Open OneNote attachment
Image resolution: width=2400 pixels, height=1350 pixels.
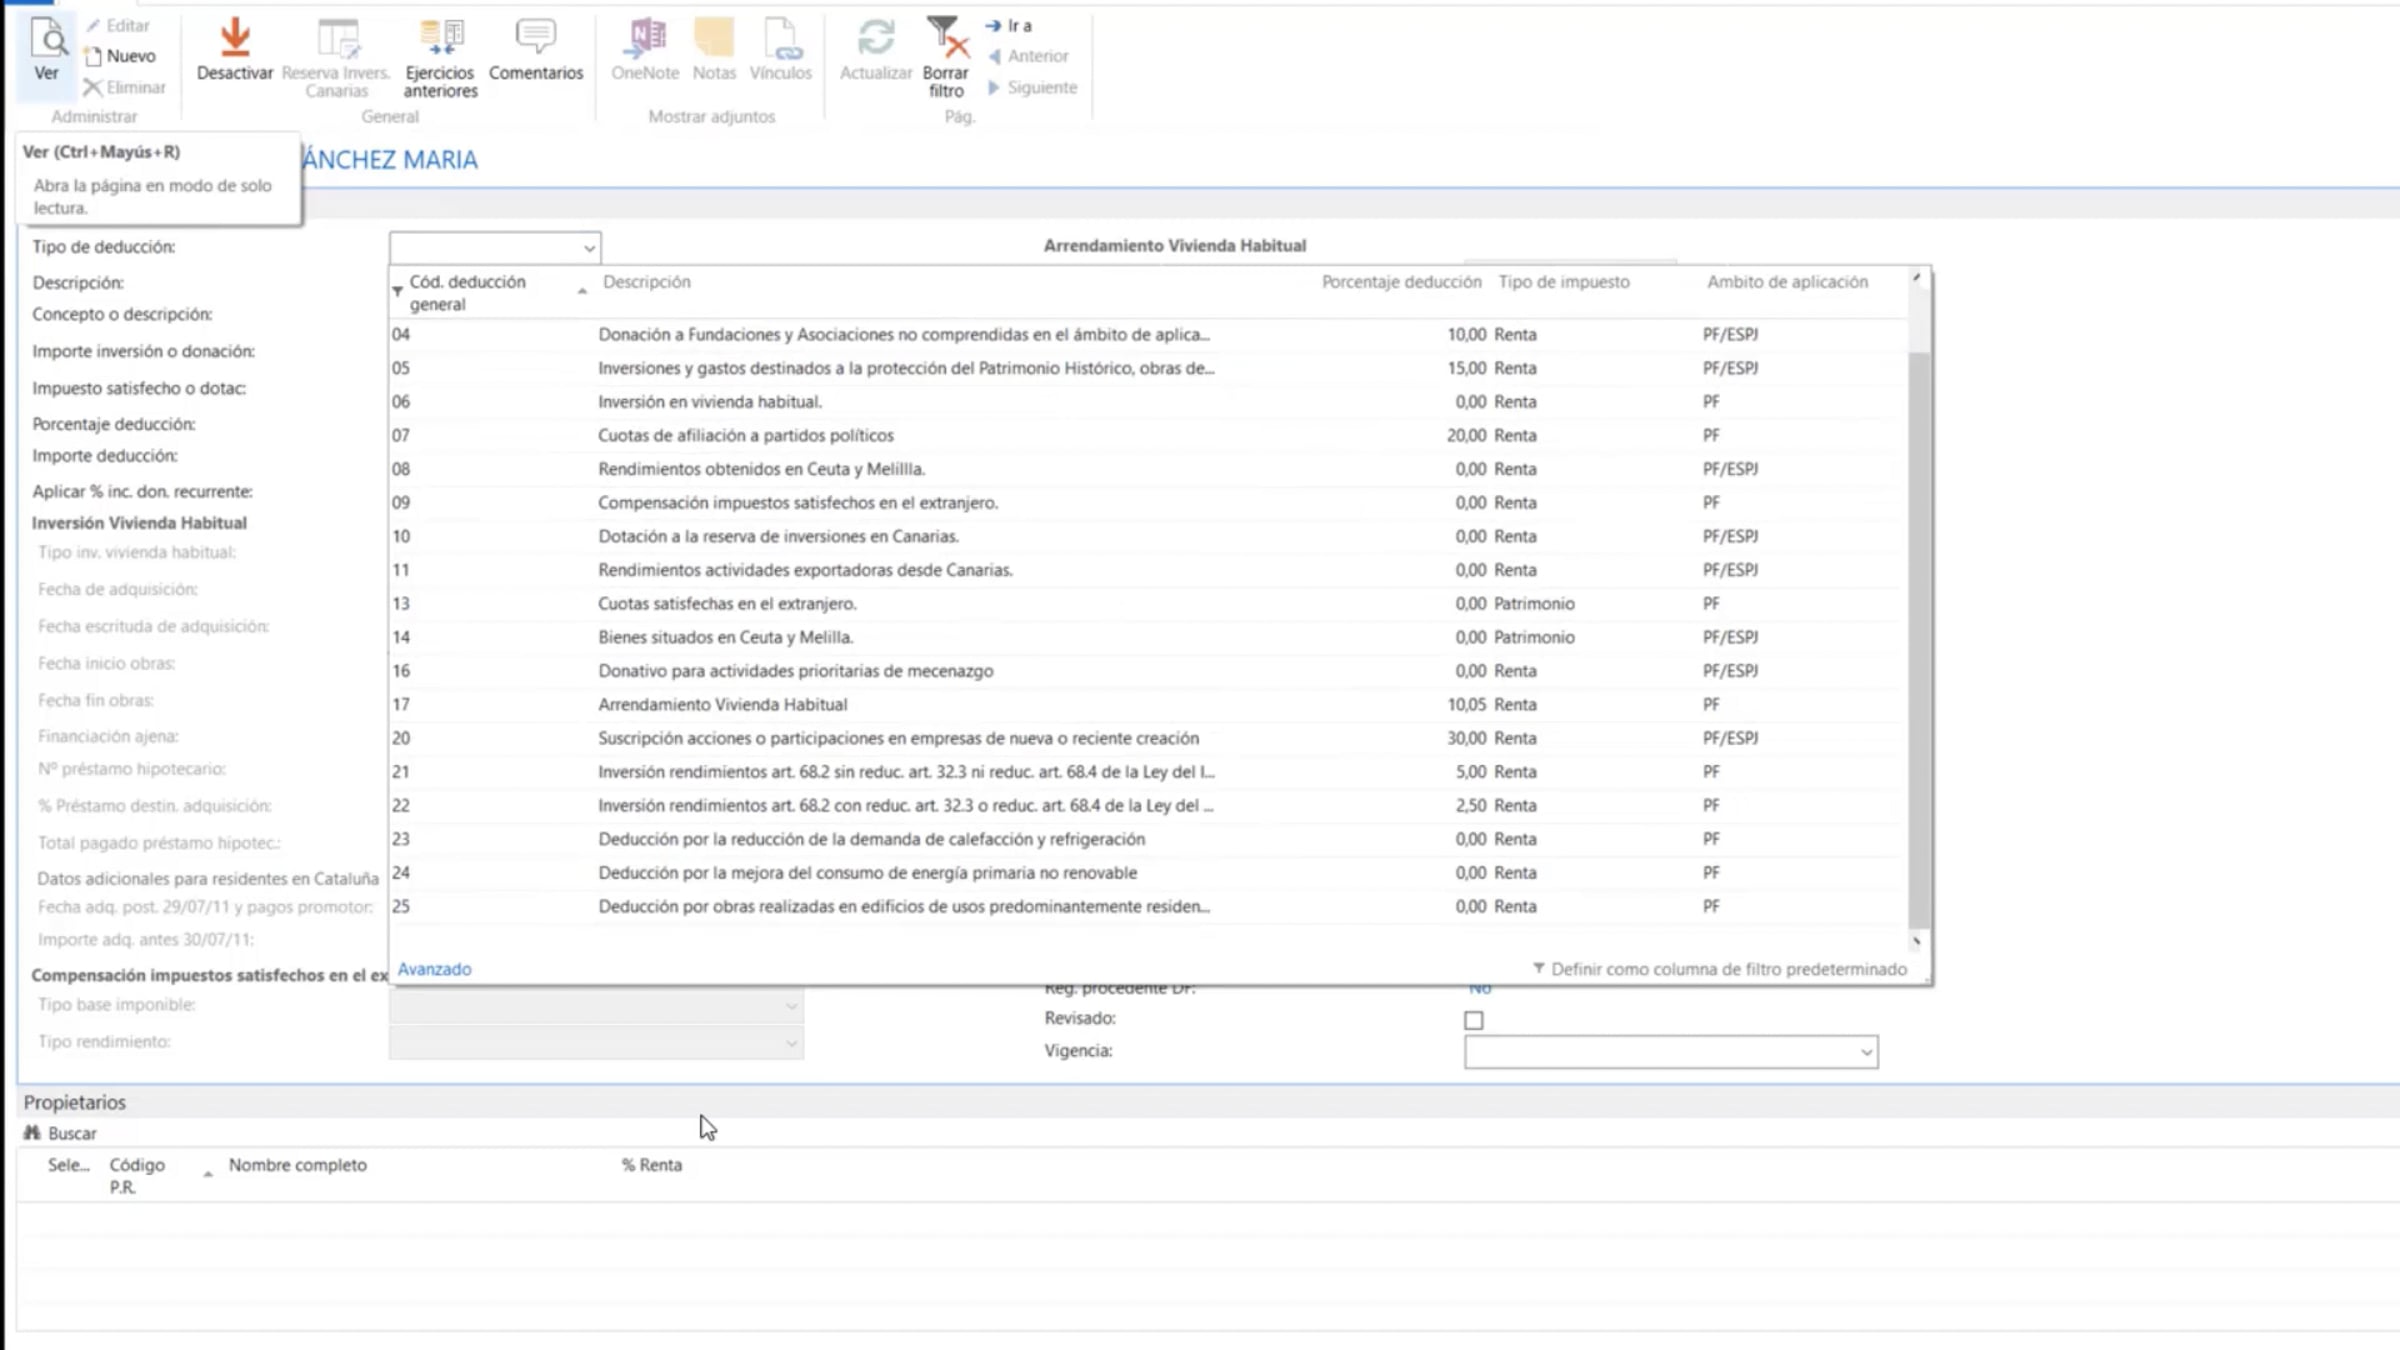coord(645,50)
